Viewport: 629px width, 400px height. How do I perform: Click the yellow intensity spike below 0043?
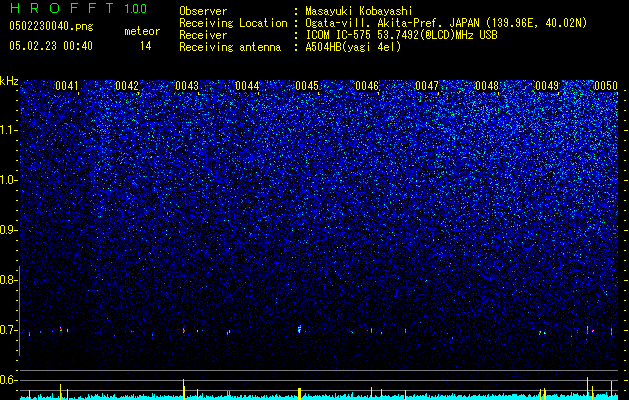184,388
